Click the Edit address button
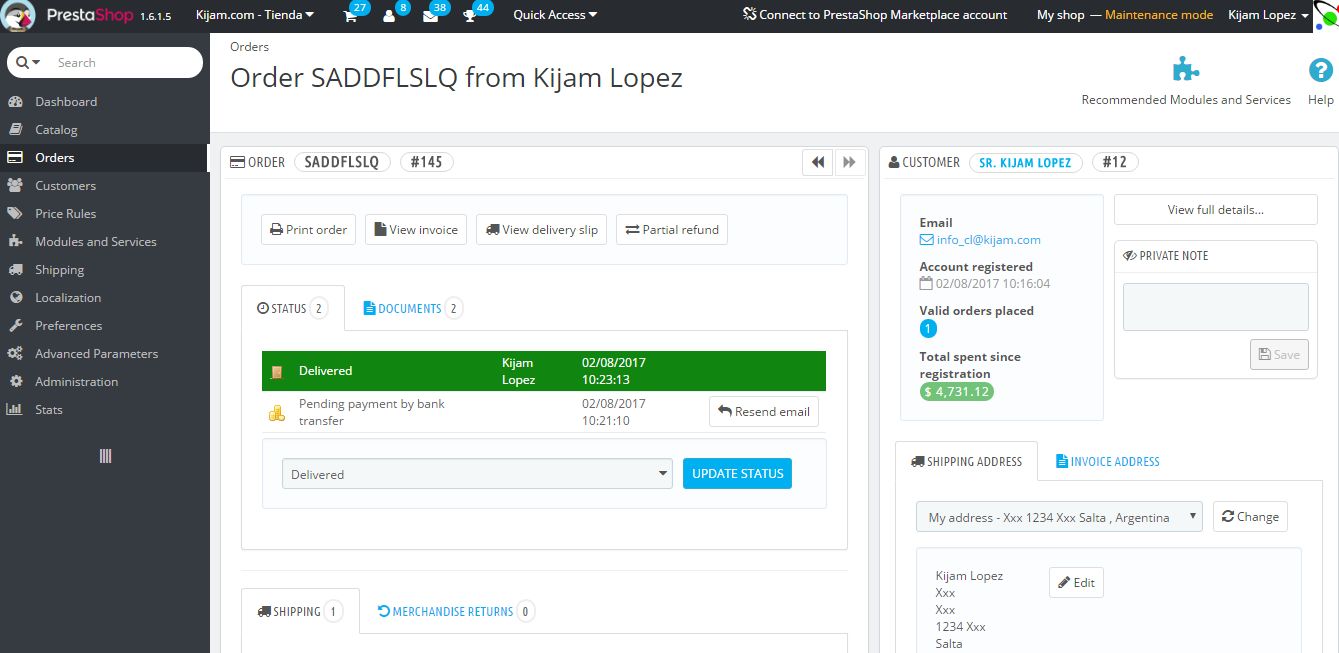 [x=1076, y=583]
